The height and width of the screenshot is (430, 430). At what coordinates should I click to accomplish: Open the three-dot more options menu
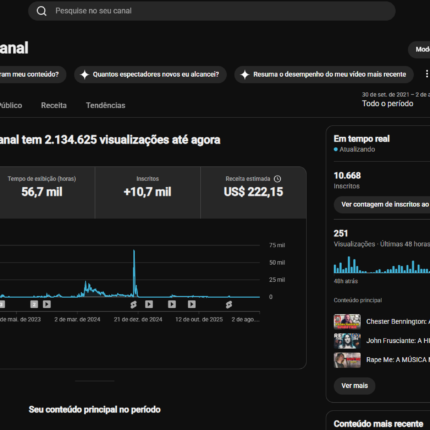click(426, 74)
